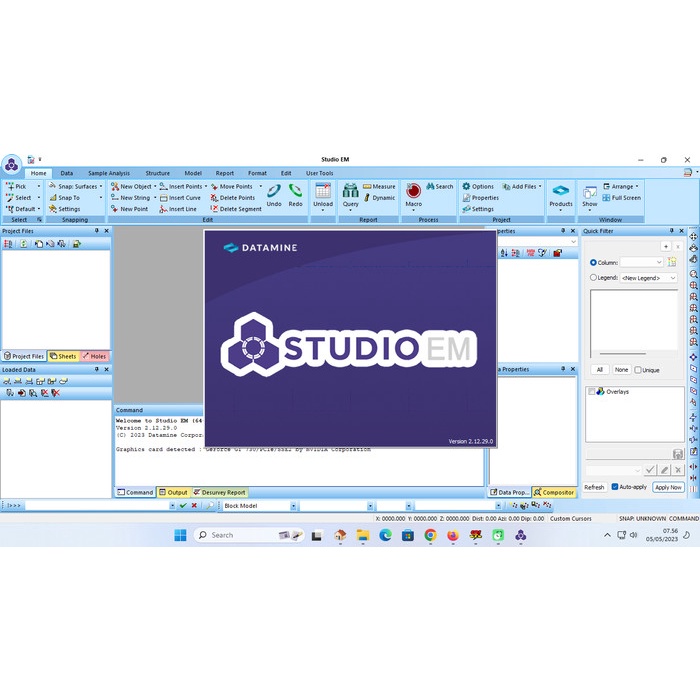The height and width of the screenshot is (700, 700).
Task: Open the Windows Start button
Action: [180, 535]
